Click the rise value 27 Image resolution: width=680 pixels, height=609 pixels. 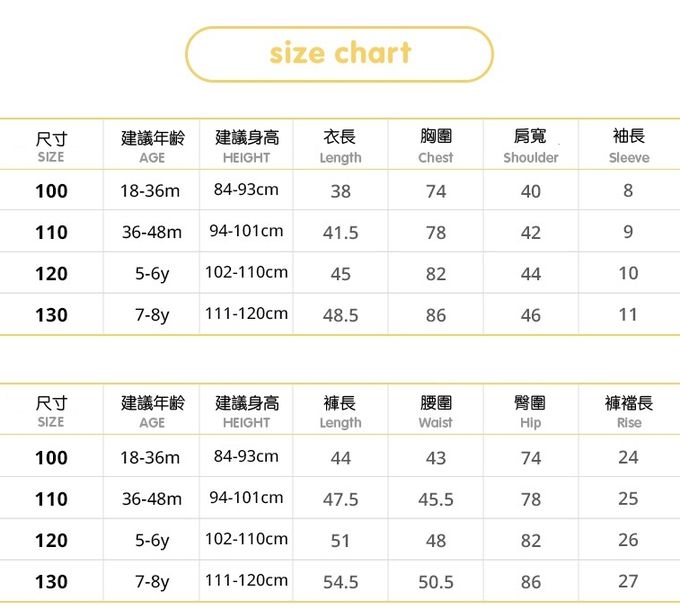click(628, 581)
